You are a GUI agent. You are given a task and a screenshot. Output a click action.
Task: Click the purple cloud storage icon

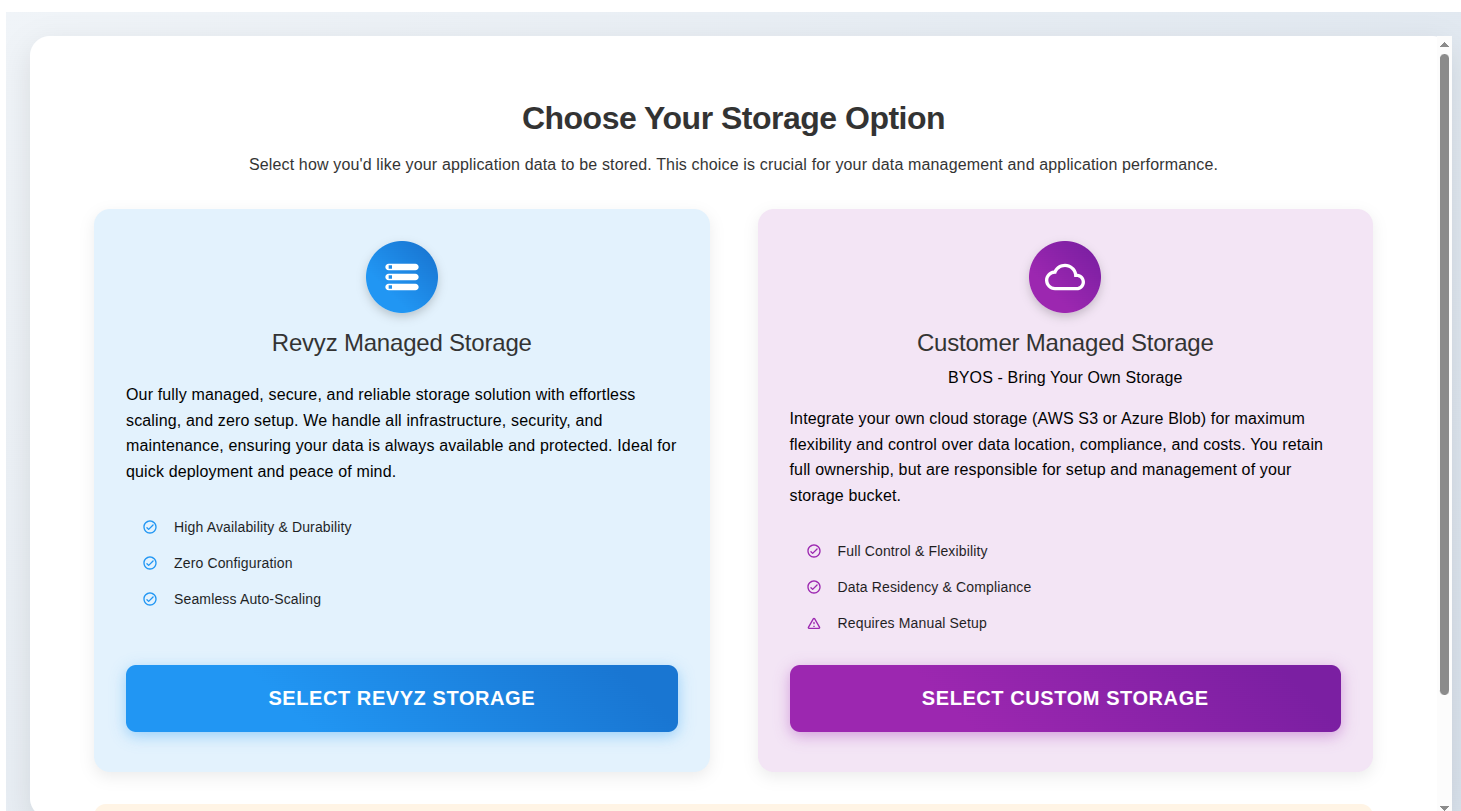pos(1064,277)
